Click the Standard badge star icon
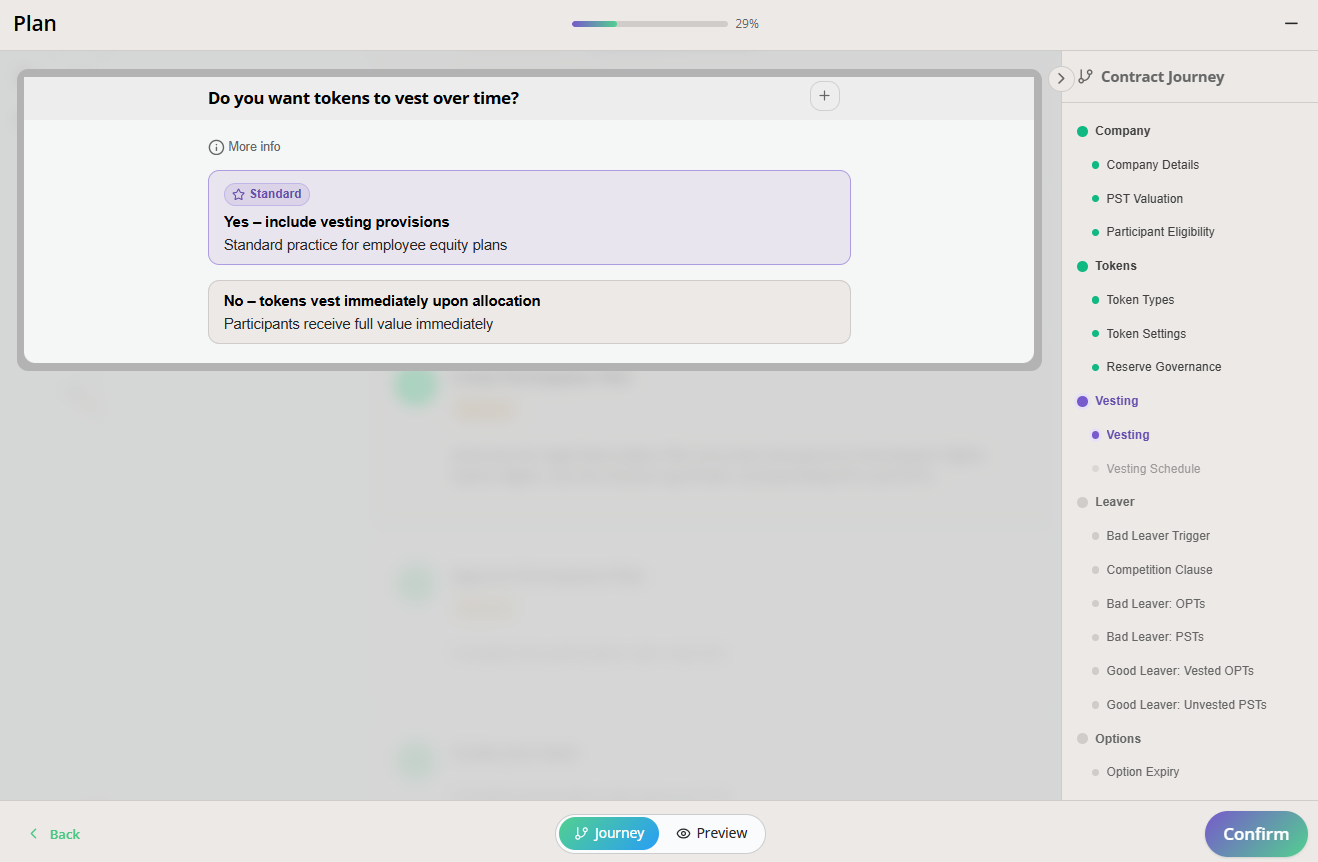 238,193
